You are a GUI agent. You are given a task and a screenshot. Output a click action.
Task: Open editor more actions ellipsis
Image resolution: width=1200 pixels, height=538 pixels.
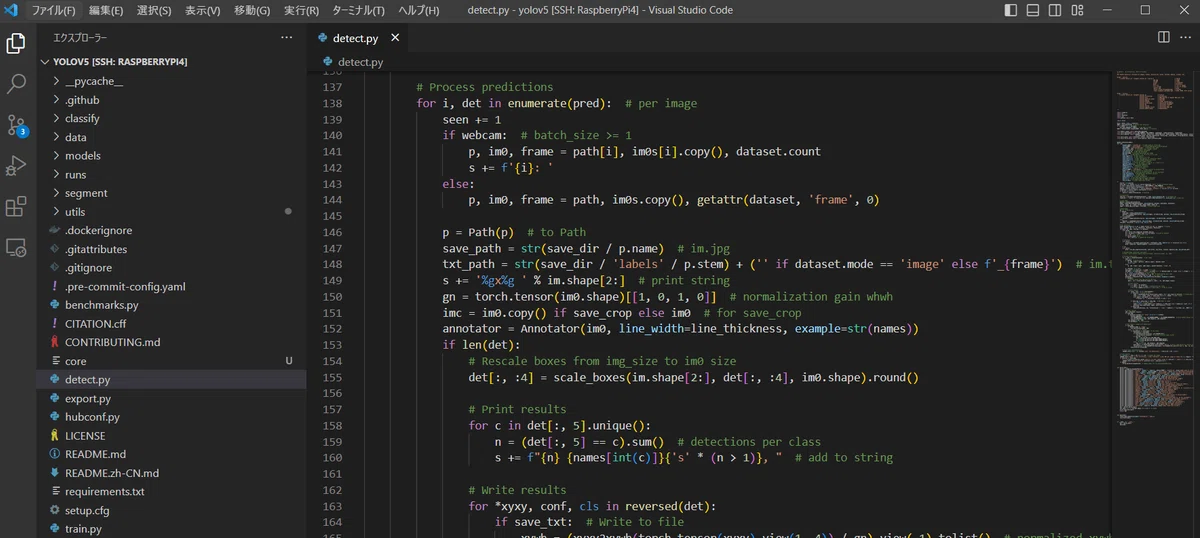tap(1186, 37)
